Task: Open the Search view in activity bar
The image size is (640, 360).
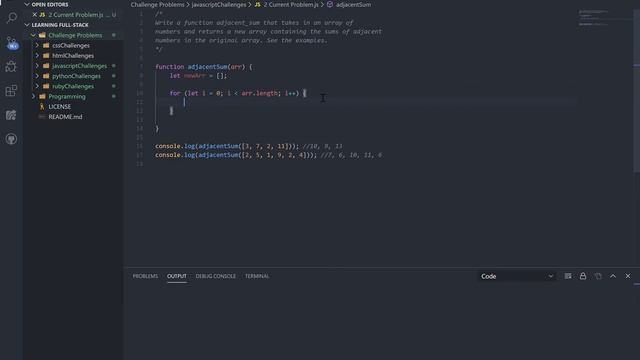Action: click(11, 18)
